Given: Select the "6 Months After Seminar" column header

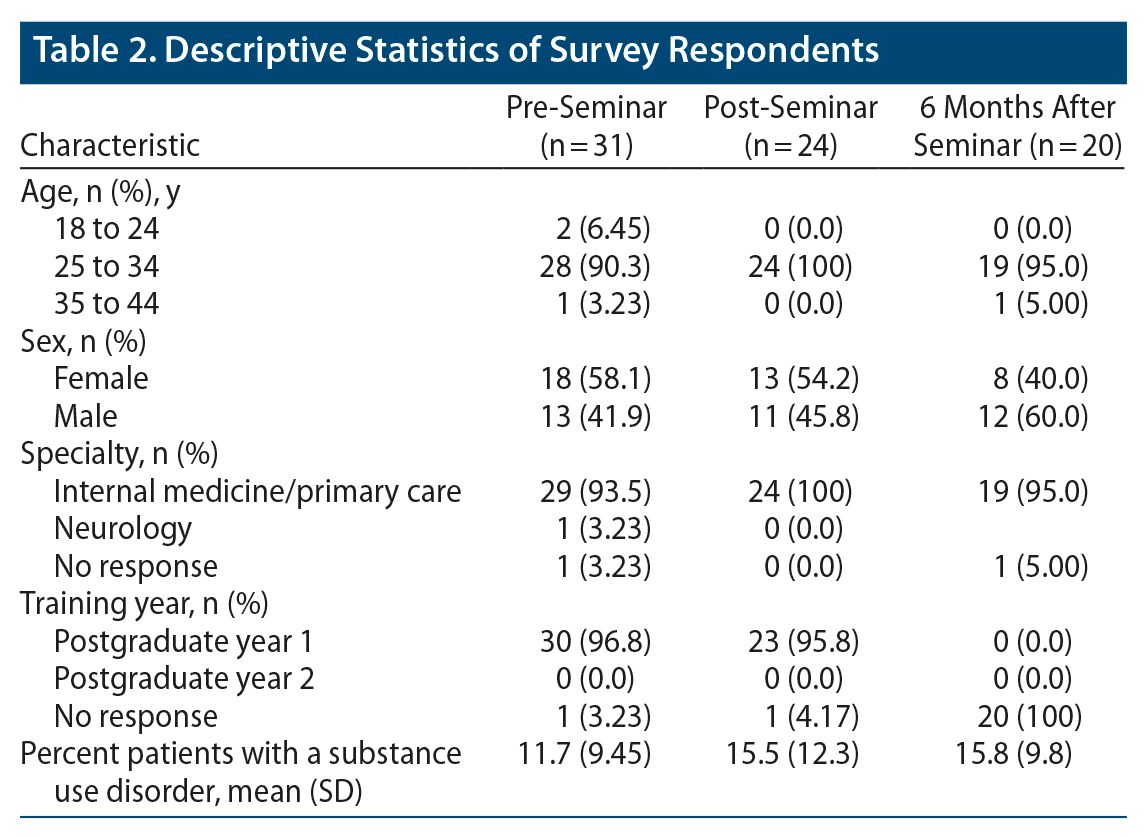Looking at the screenshot, I should 1016,125.
